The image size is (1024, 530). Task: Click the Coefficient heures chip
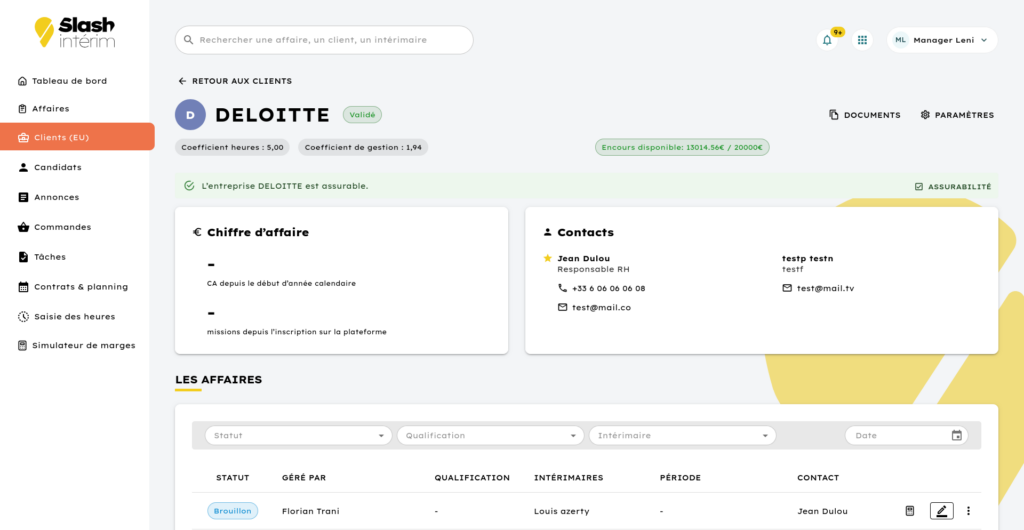(x=232, y=148)
